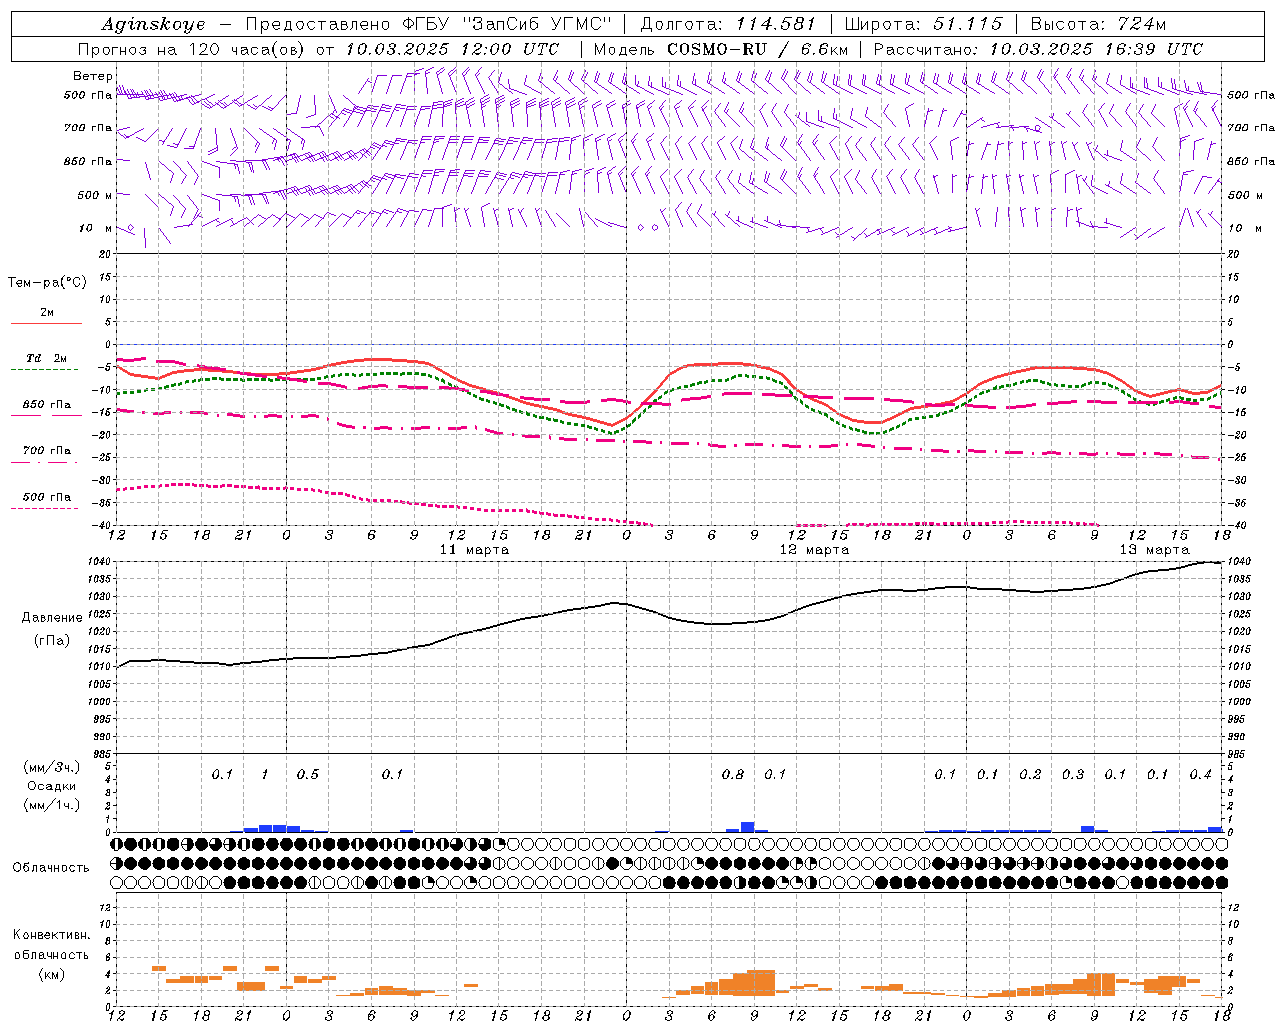Click the 0.3 precipitation amount value
This screenshot has width=1280, height=1024.
[1073, 774]
